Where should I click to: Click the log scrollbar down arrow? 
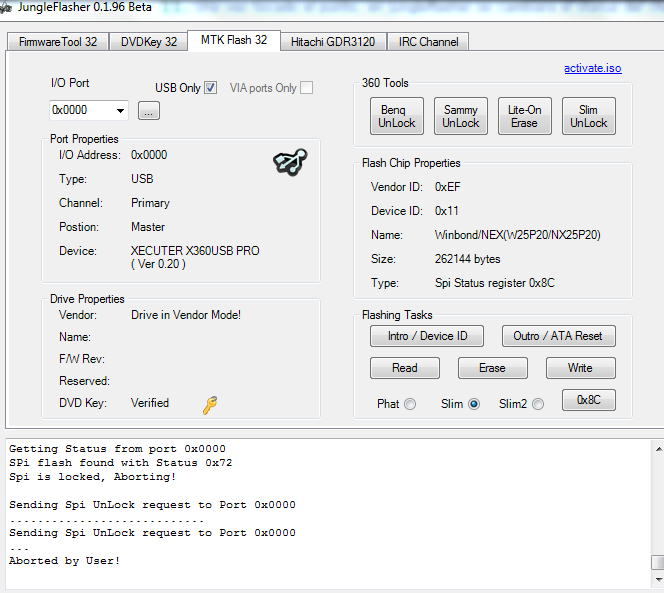pyautogui.click(x=658, y=579)
